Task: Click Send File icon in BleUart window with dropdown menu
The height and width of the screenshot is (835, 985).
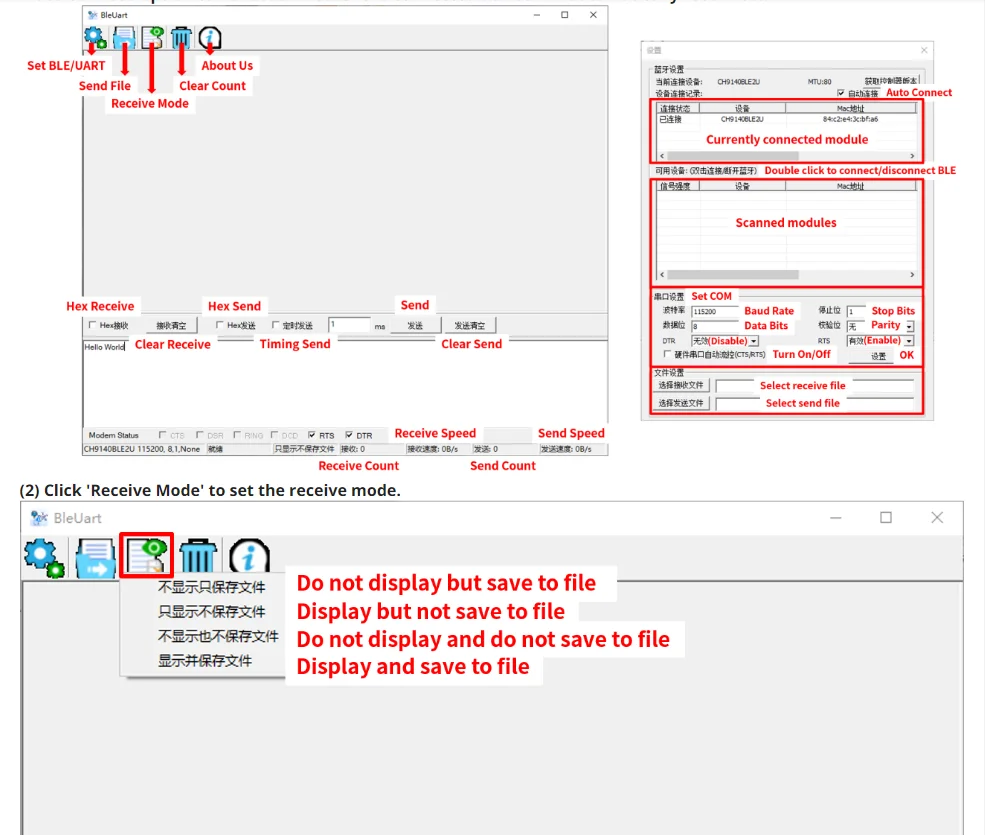Action: 95,557
